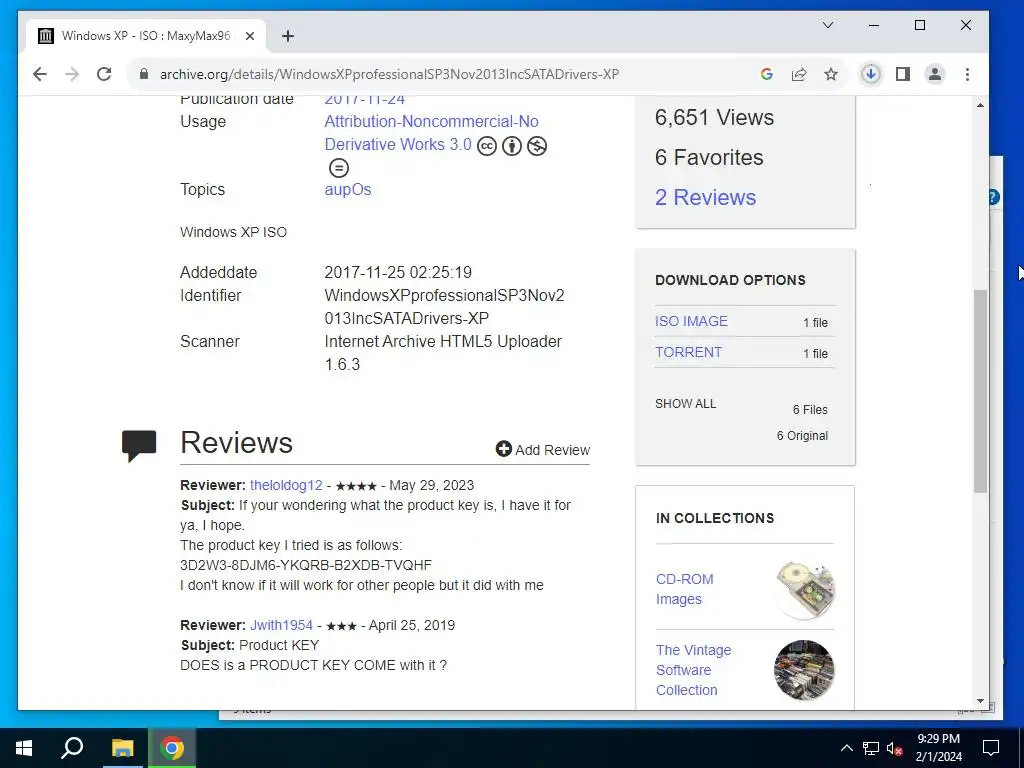The width and height of the screenshot is (1024, 768).
Task: Click the address bar URL
Action: coord(389,74)
